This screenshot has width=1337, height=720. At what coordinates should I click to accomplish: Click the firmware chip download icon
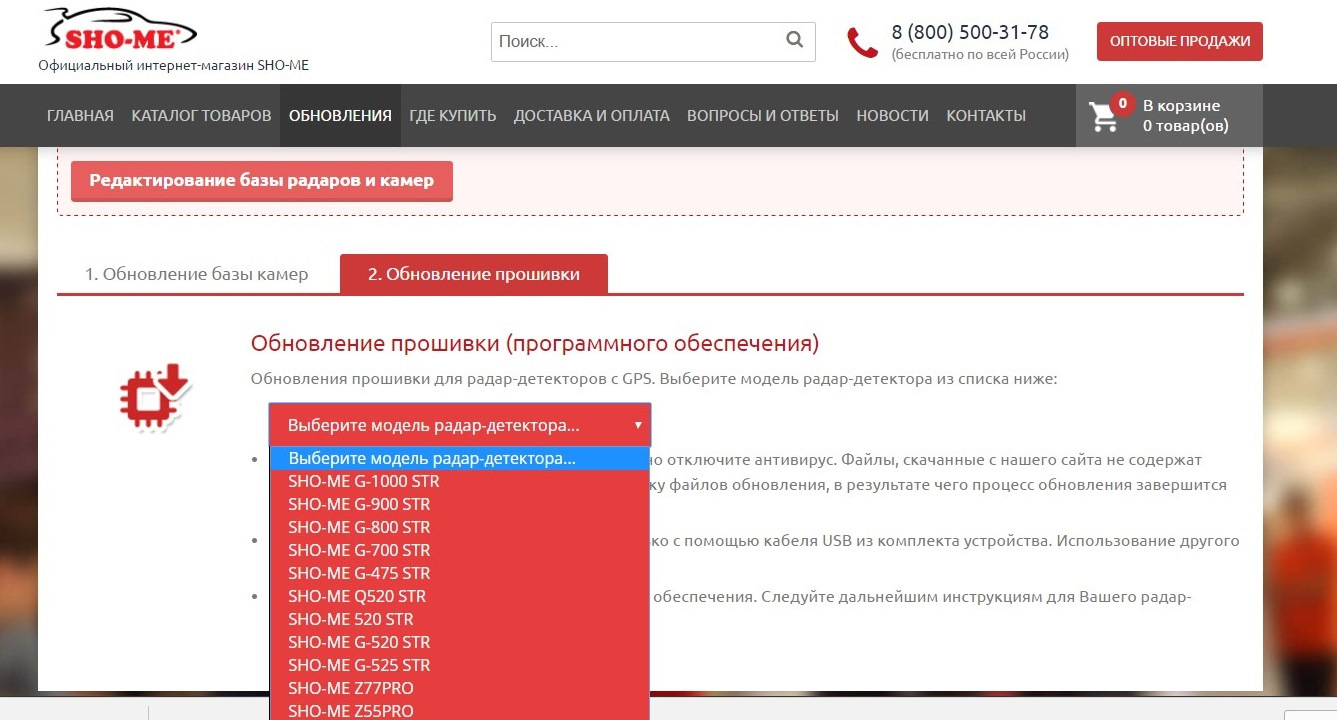tap(155, 398)
